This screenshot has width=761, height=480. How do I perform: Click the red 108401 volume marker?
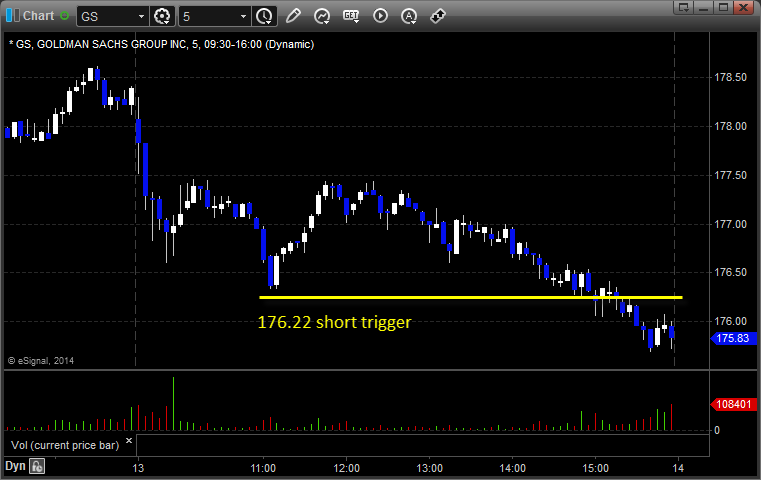point(733,404)
